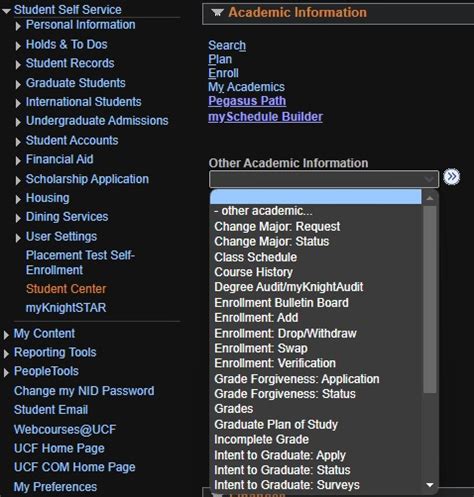Screen dimensions: 474x497
Task: Expand the Housing menu arrow
Action: point(18,199)
